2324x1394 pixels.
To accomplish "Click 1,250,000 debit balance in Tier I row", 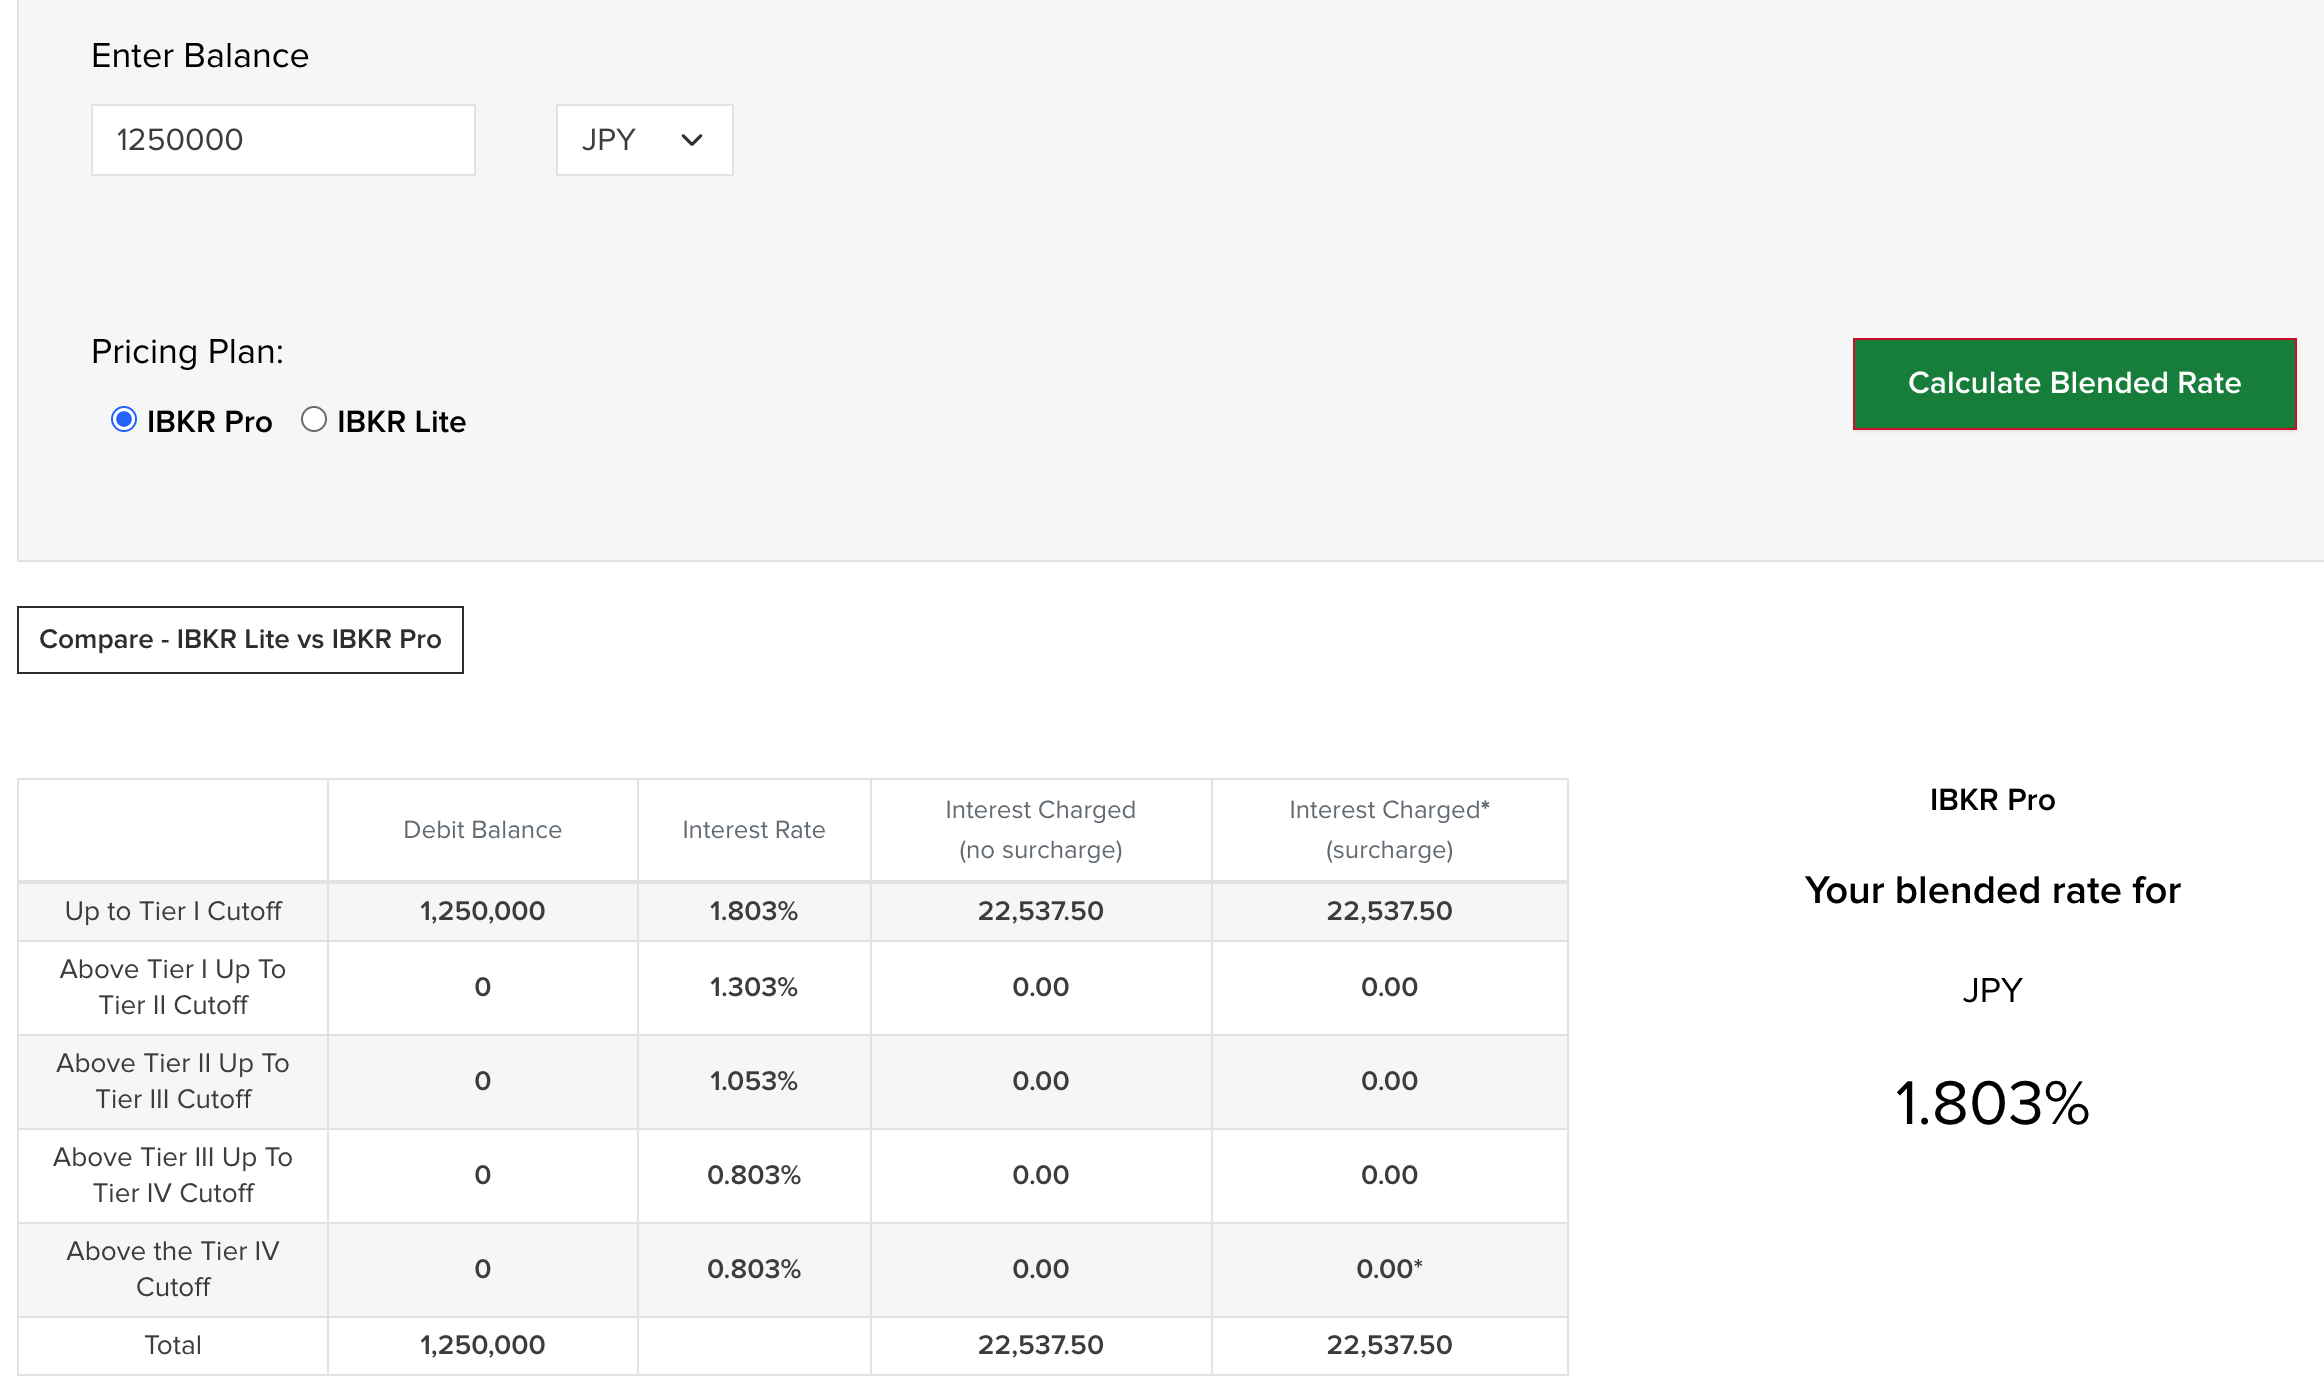I will click(482, 911).
